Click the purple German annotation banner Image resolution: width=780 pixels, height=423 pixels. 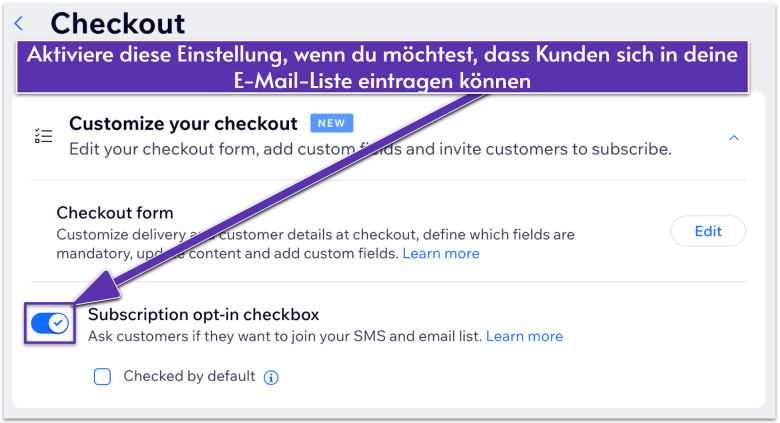pos(382,67)
